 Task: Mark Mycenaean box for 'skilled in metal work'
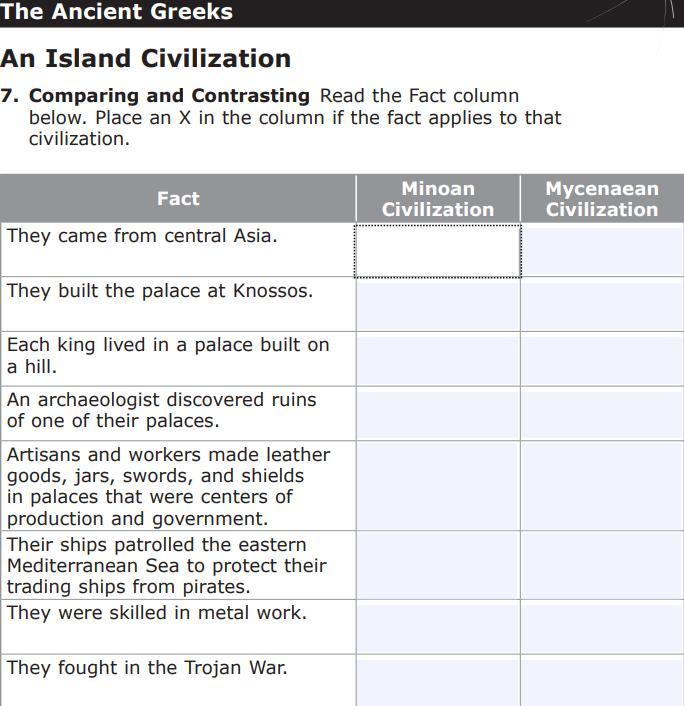(x=602, y=628)
